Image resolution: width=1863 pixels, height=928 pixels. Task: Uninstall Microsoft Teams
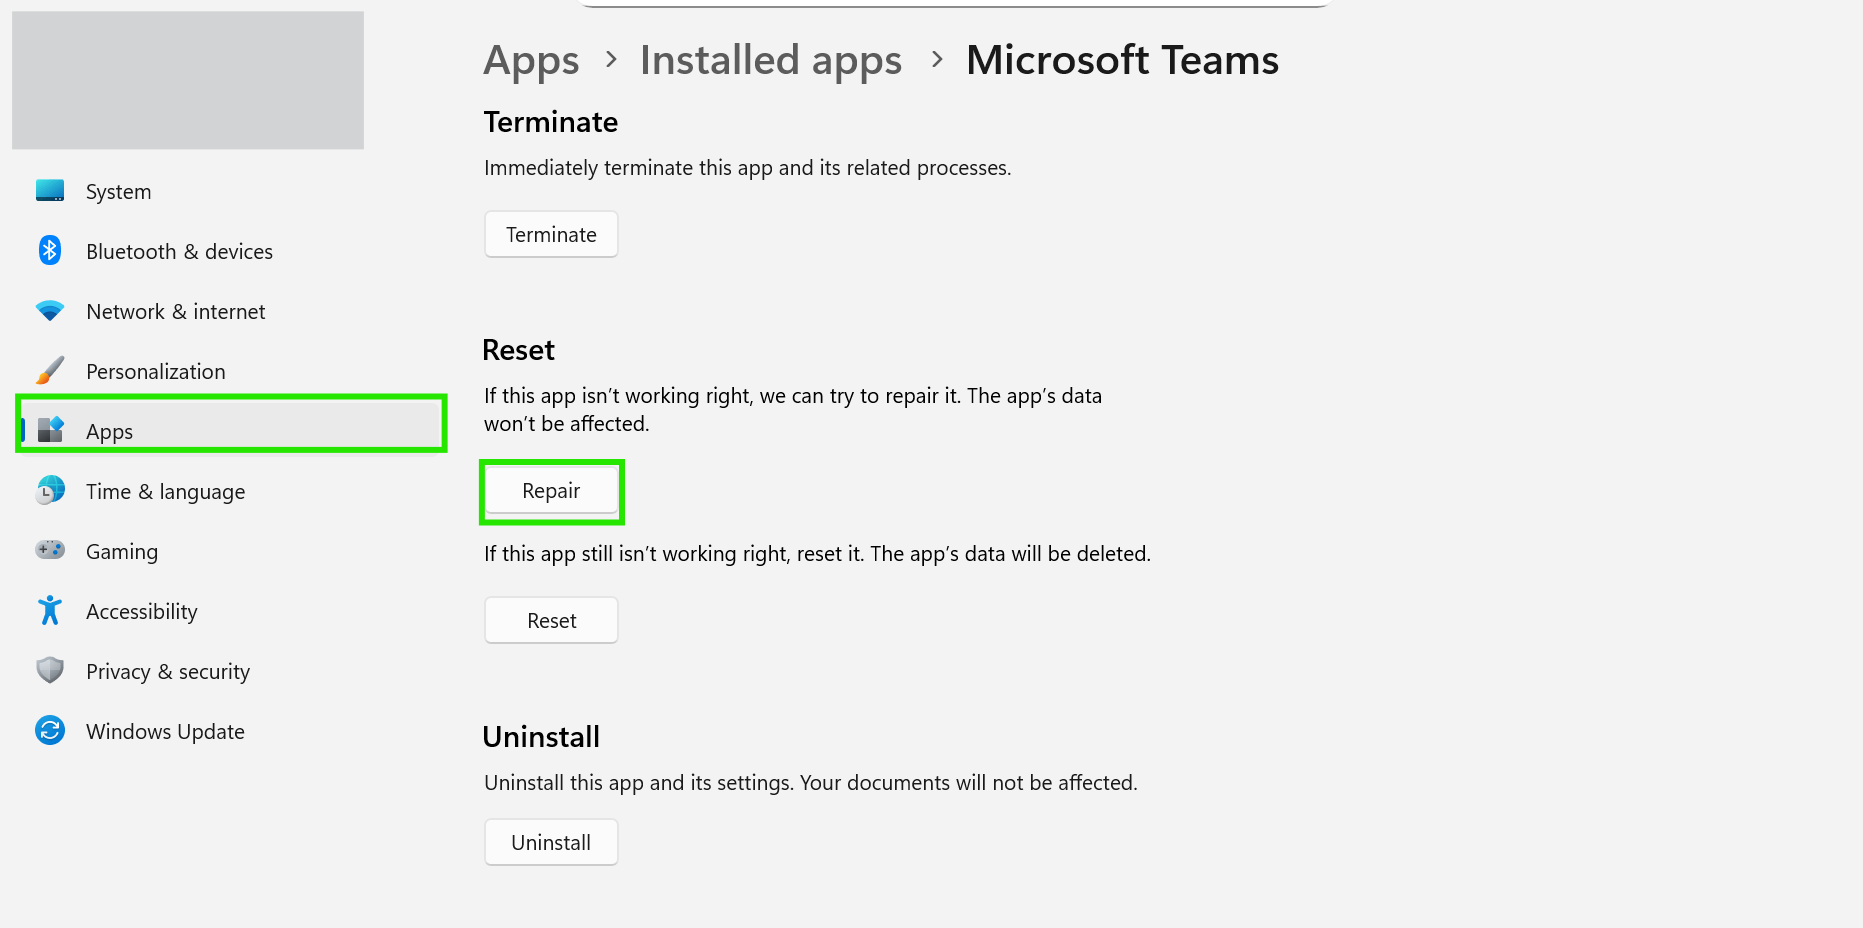click(x=551, y=842)
